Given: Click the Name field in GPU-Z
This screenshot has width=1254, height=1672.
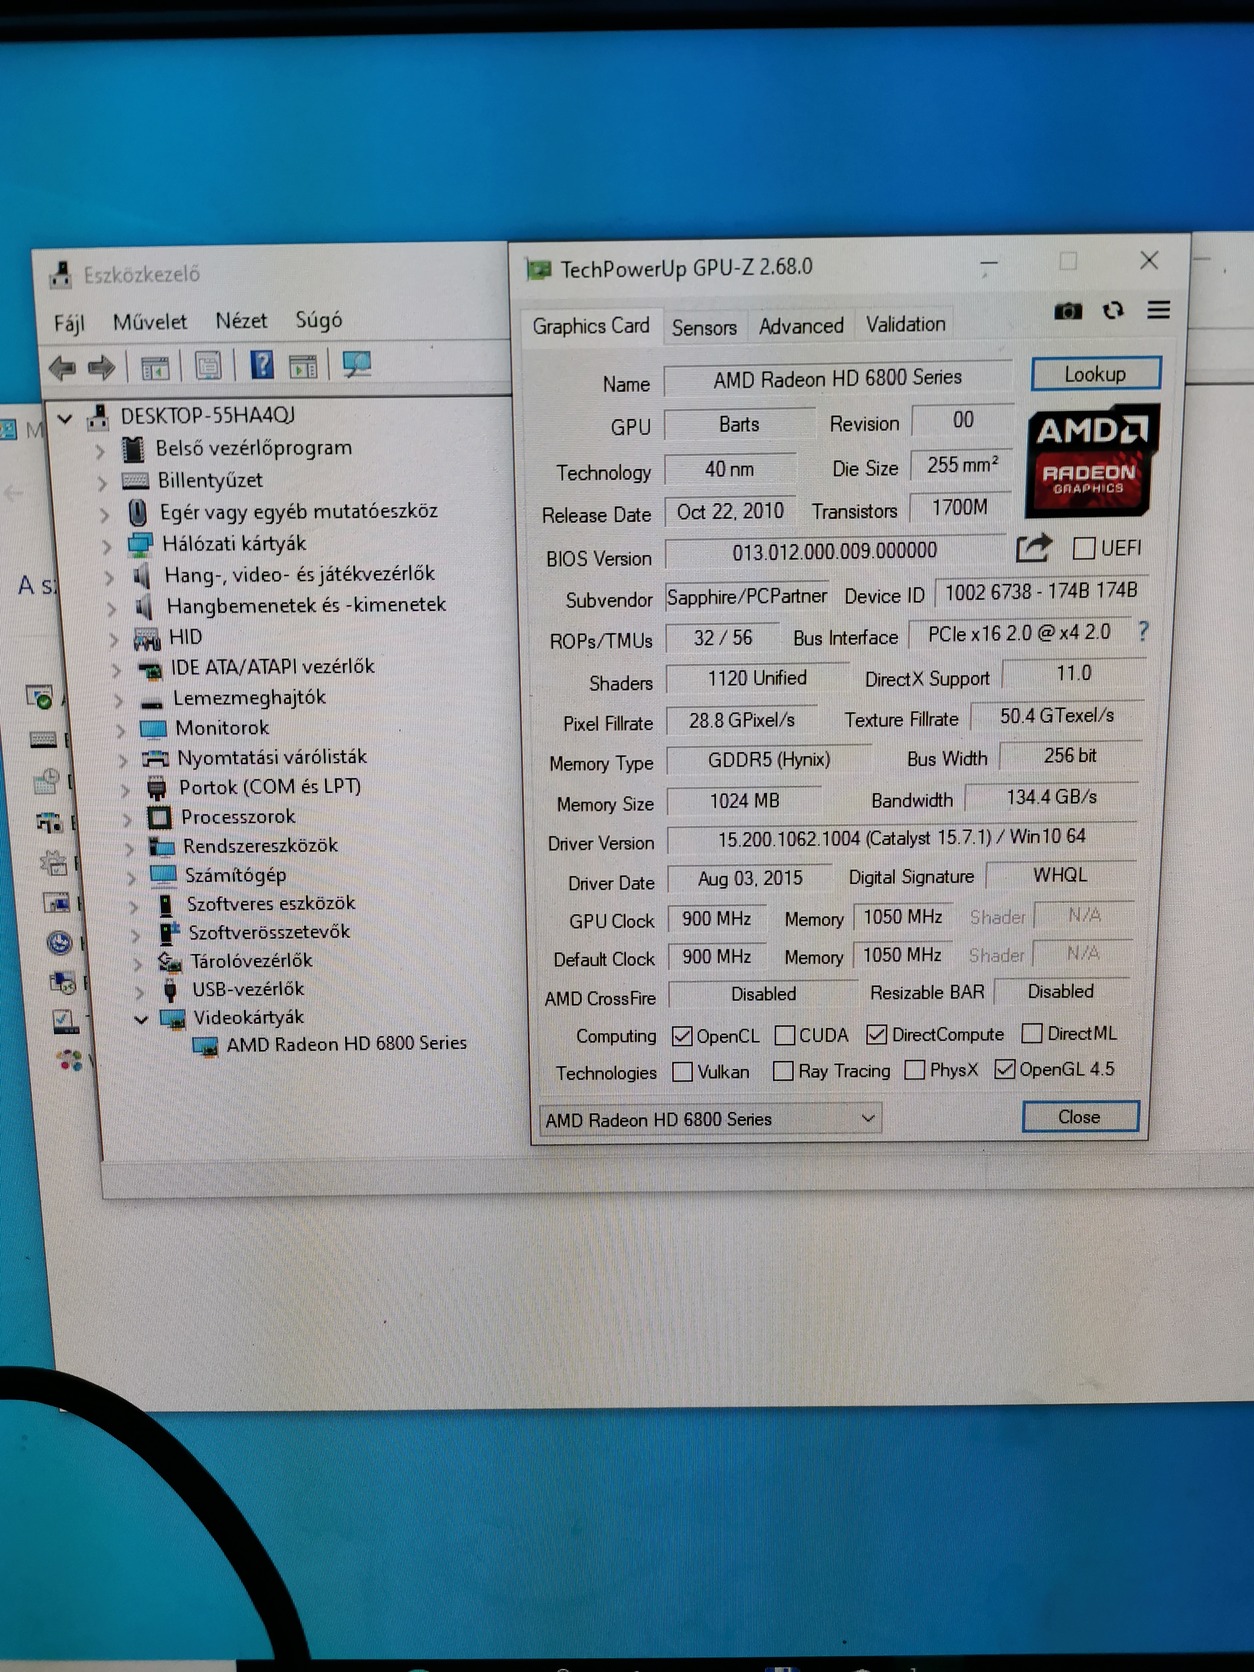Looking at the screenshot, I should tap(838, 378).
